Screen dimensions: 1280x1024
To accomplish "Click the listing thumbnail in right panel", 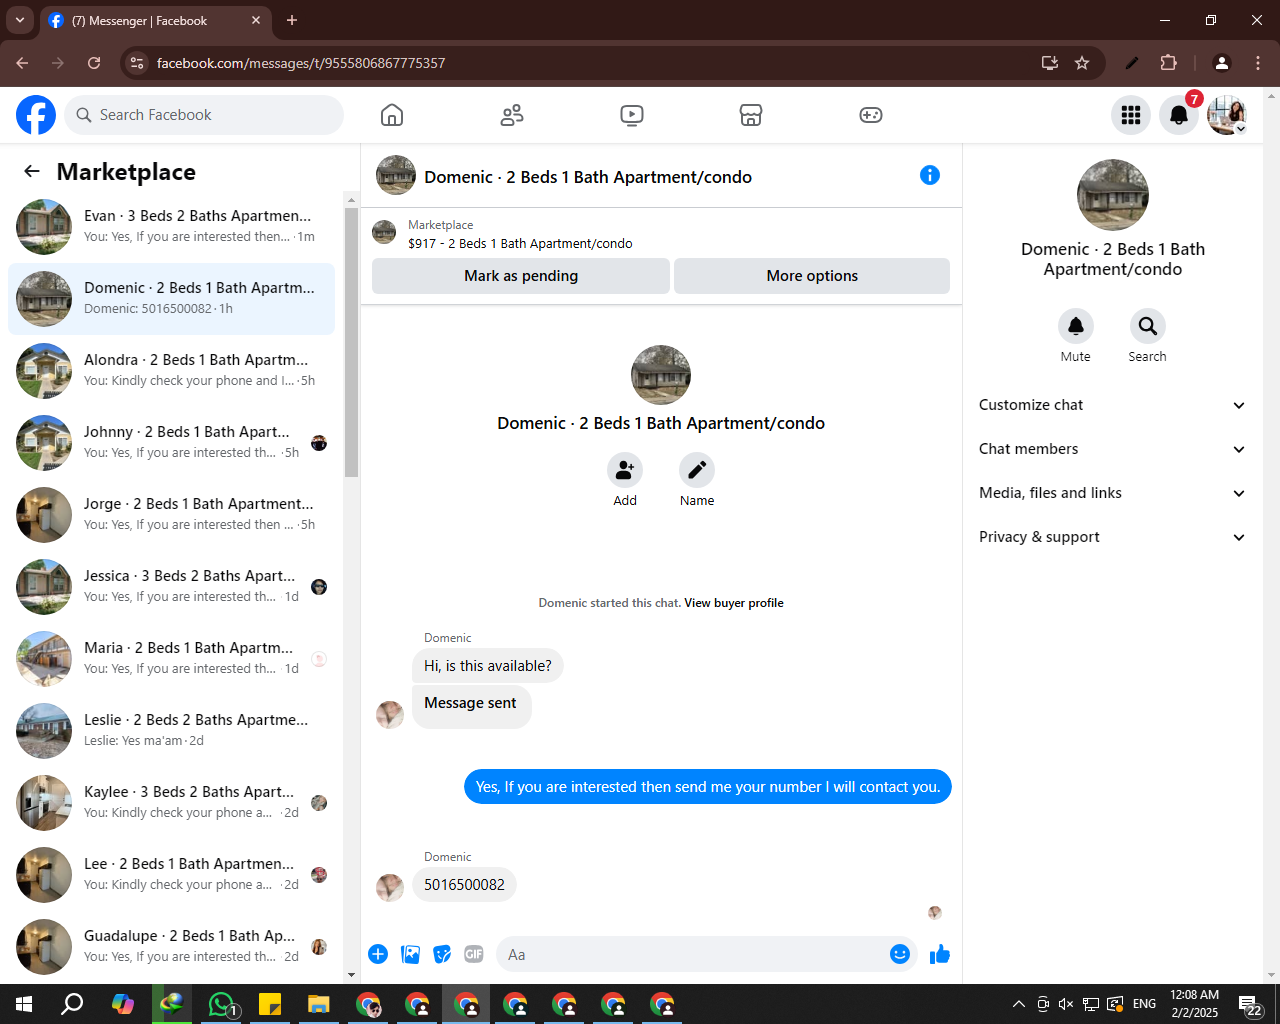I will click(1113, 195).
